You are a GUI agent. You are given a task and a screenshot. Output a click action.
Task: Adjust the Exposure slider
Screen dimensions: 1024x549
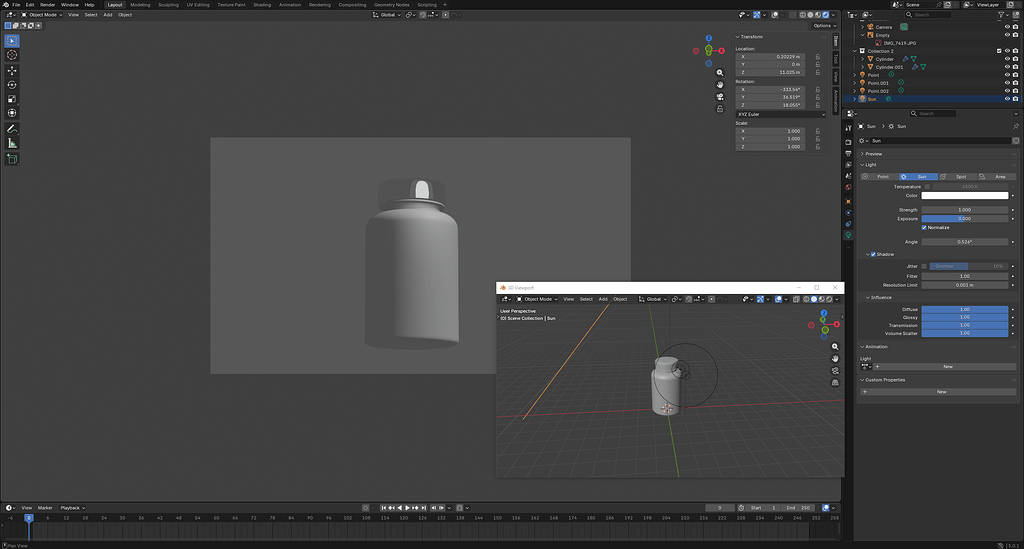(x=965, y=219)
